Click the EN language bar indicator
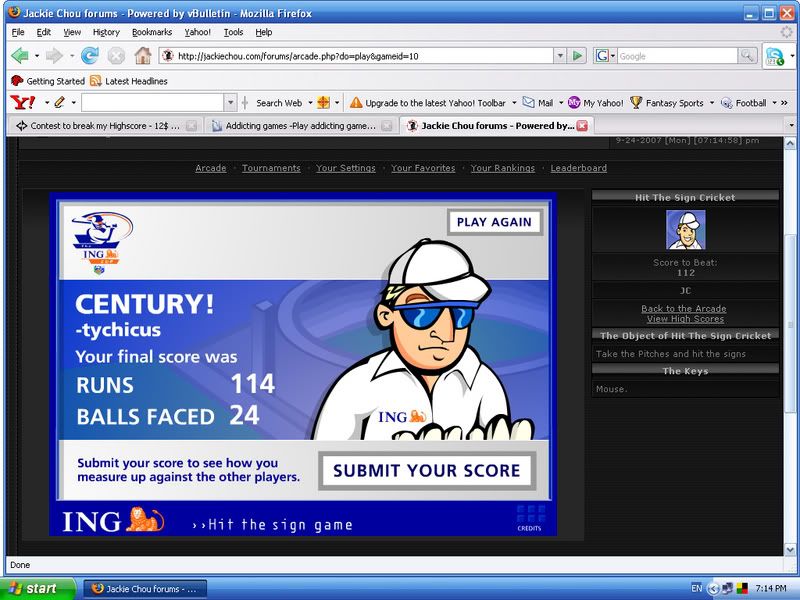The image size is (800, 600). point(696,588)
